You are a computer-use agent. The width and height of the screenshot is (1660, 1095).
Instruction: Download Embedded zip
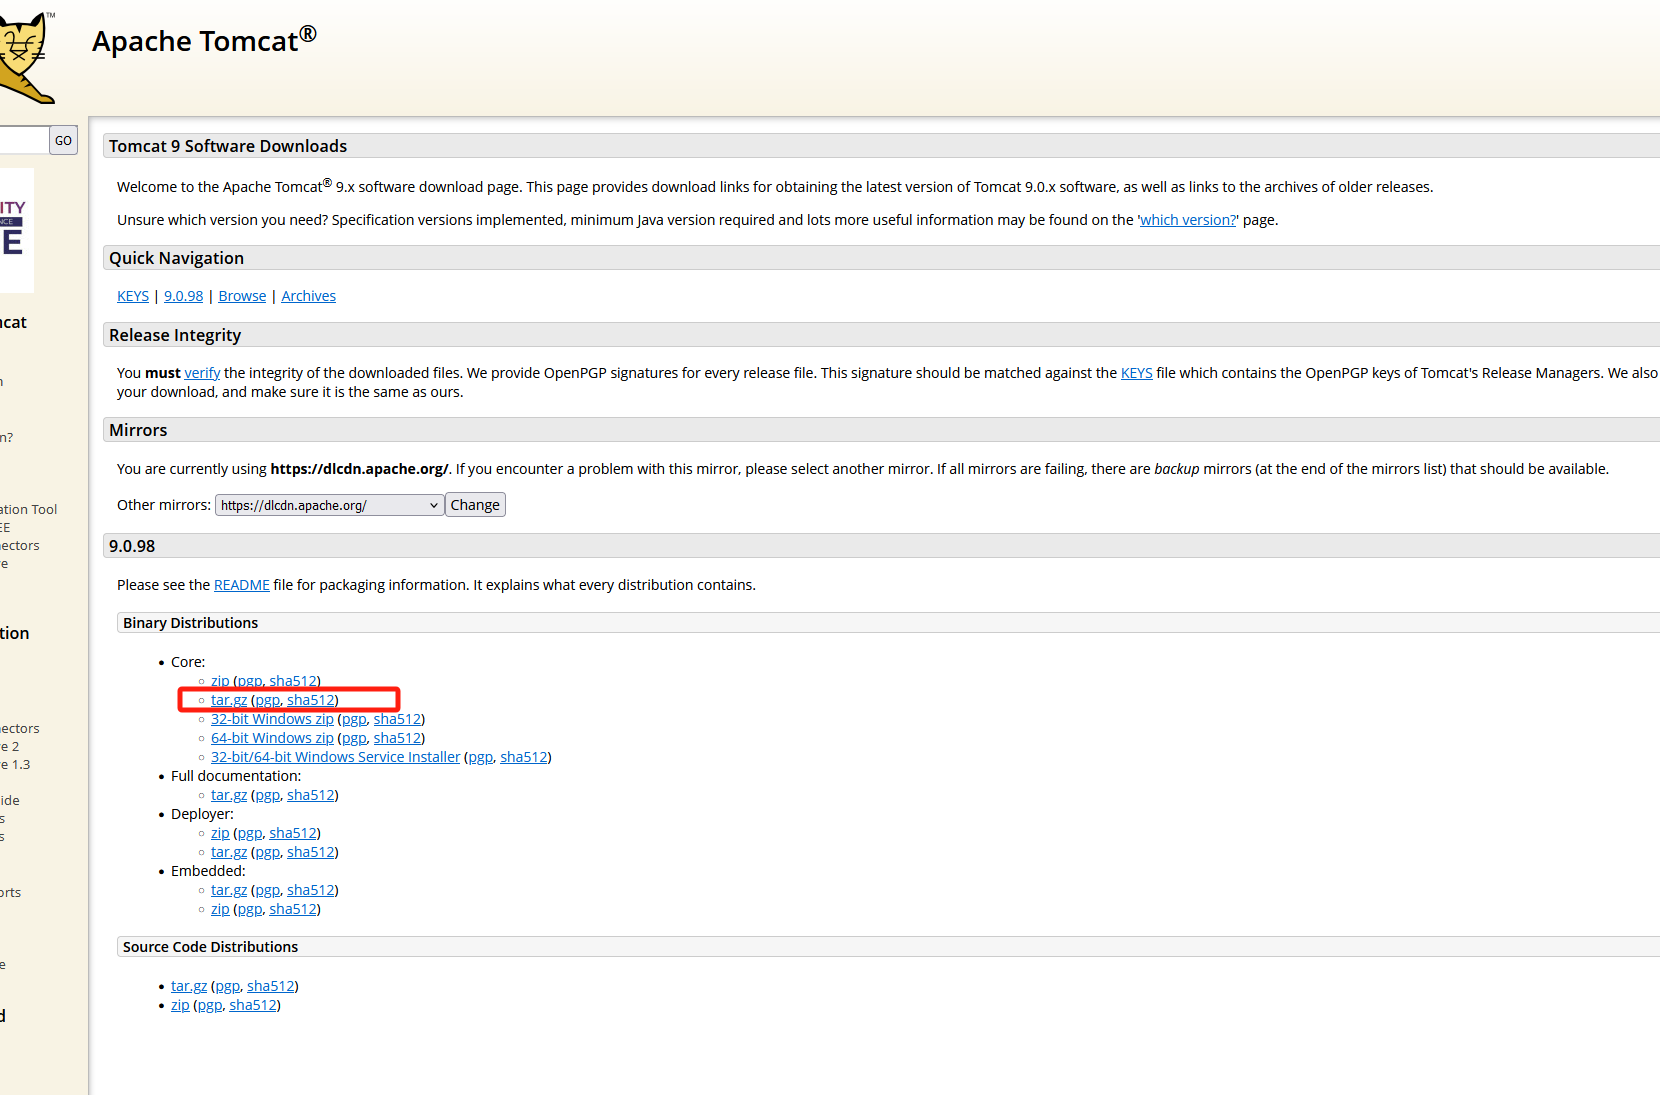220,909
